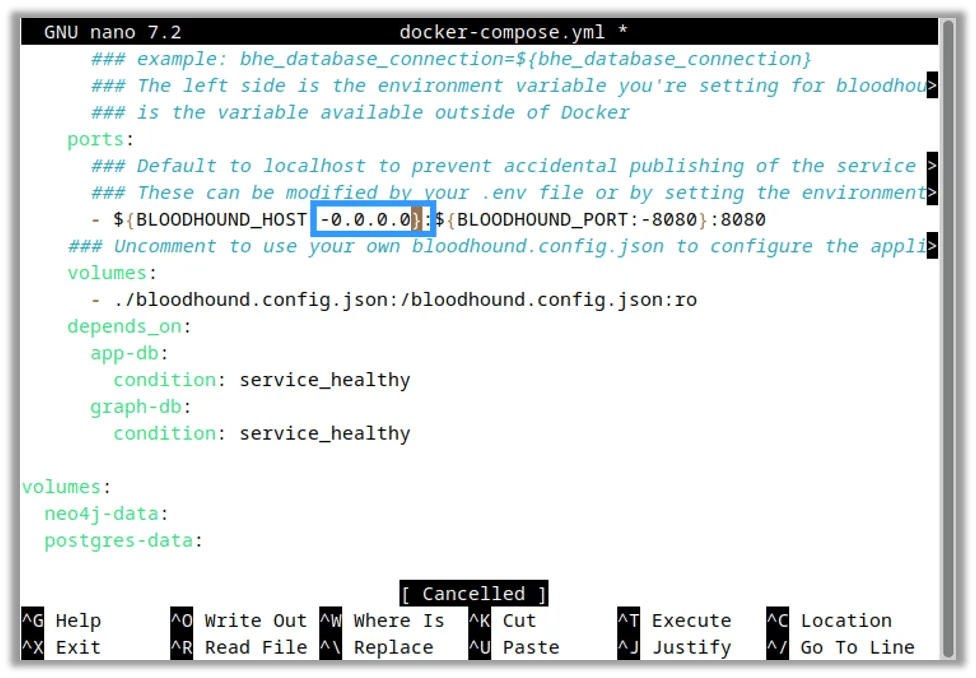Click the ^K Cut shortcut
Image resolution: width=976 pixels, height=678 pixels.
[503, 621]
